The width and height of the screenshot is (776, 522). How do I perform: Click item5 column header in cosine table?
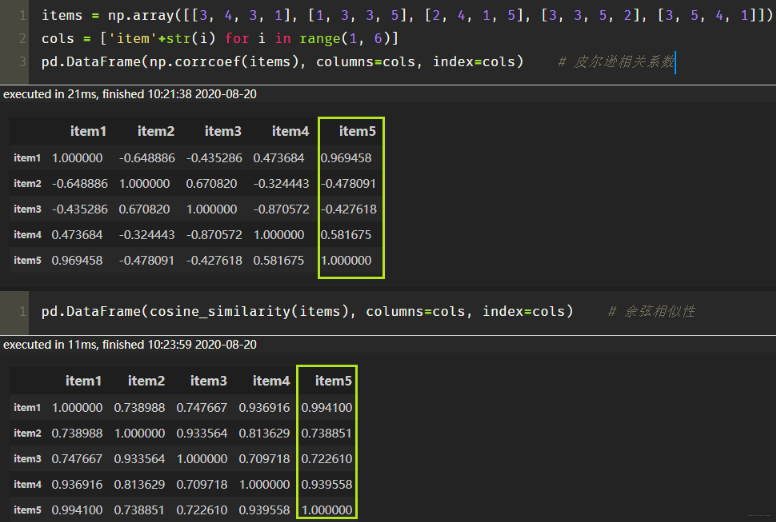click(334, 380)
